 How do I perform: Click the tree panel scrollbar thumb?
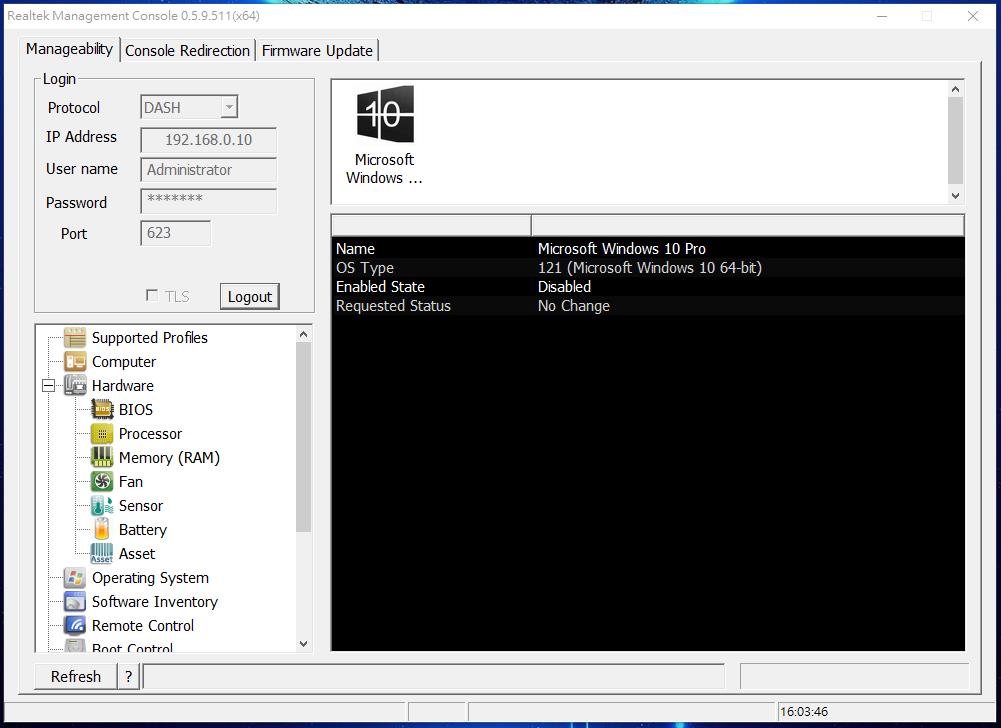[x=304, y=437]
